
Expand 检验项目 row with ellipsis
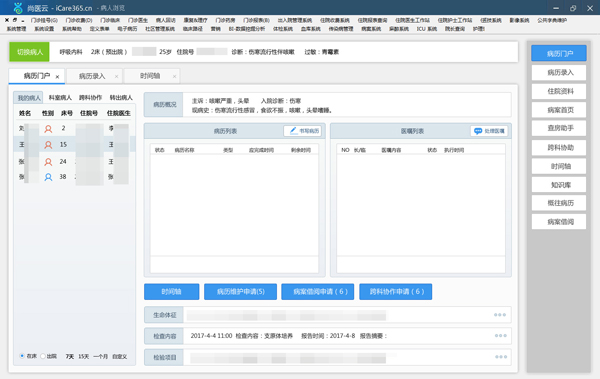tap(500, 357)
